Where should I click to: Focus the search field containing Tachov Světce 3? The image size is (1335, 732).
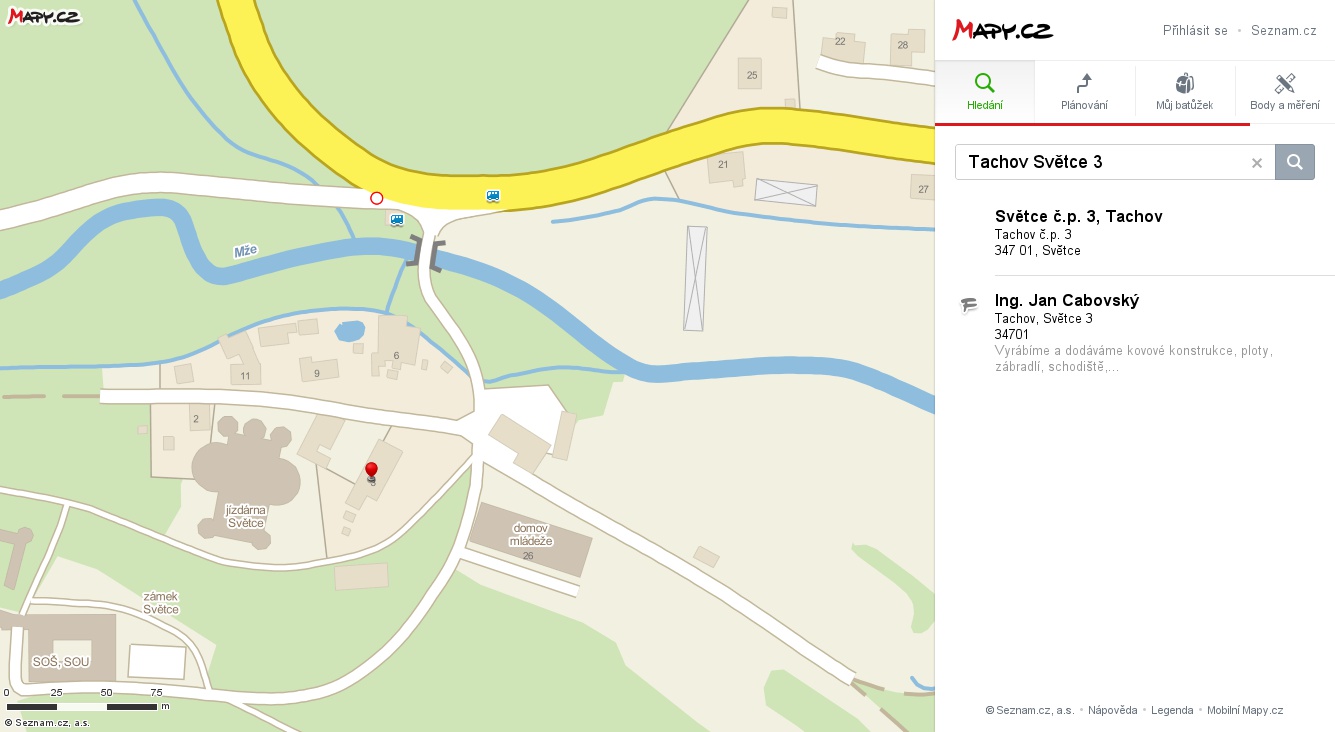1100,162
